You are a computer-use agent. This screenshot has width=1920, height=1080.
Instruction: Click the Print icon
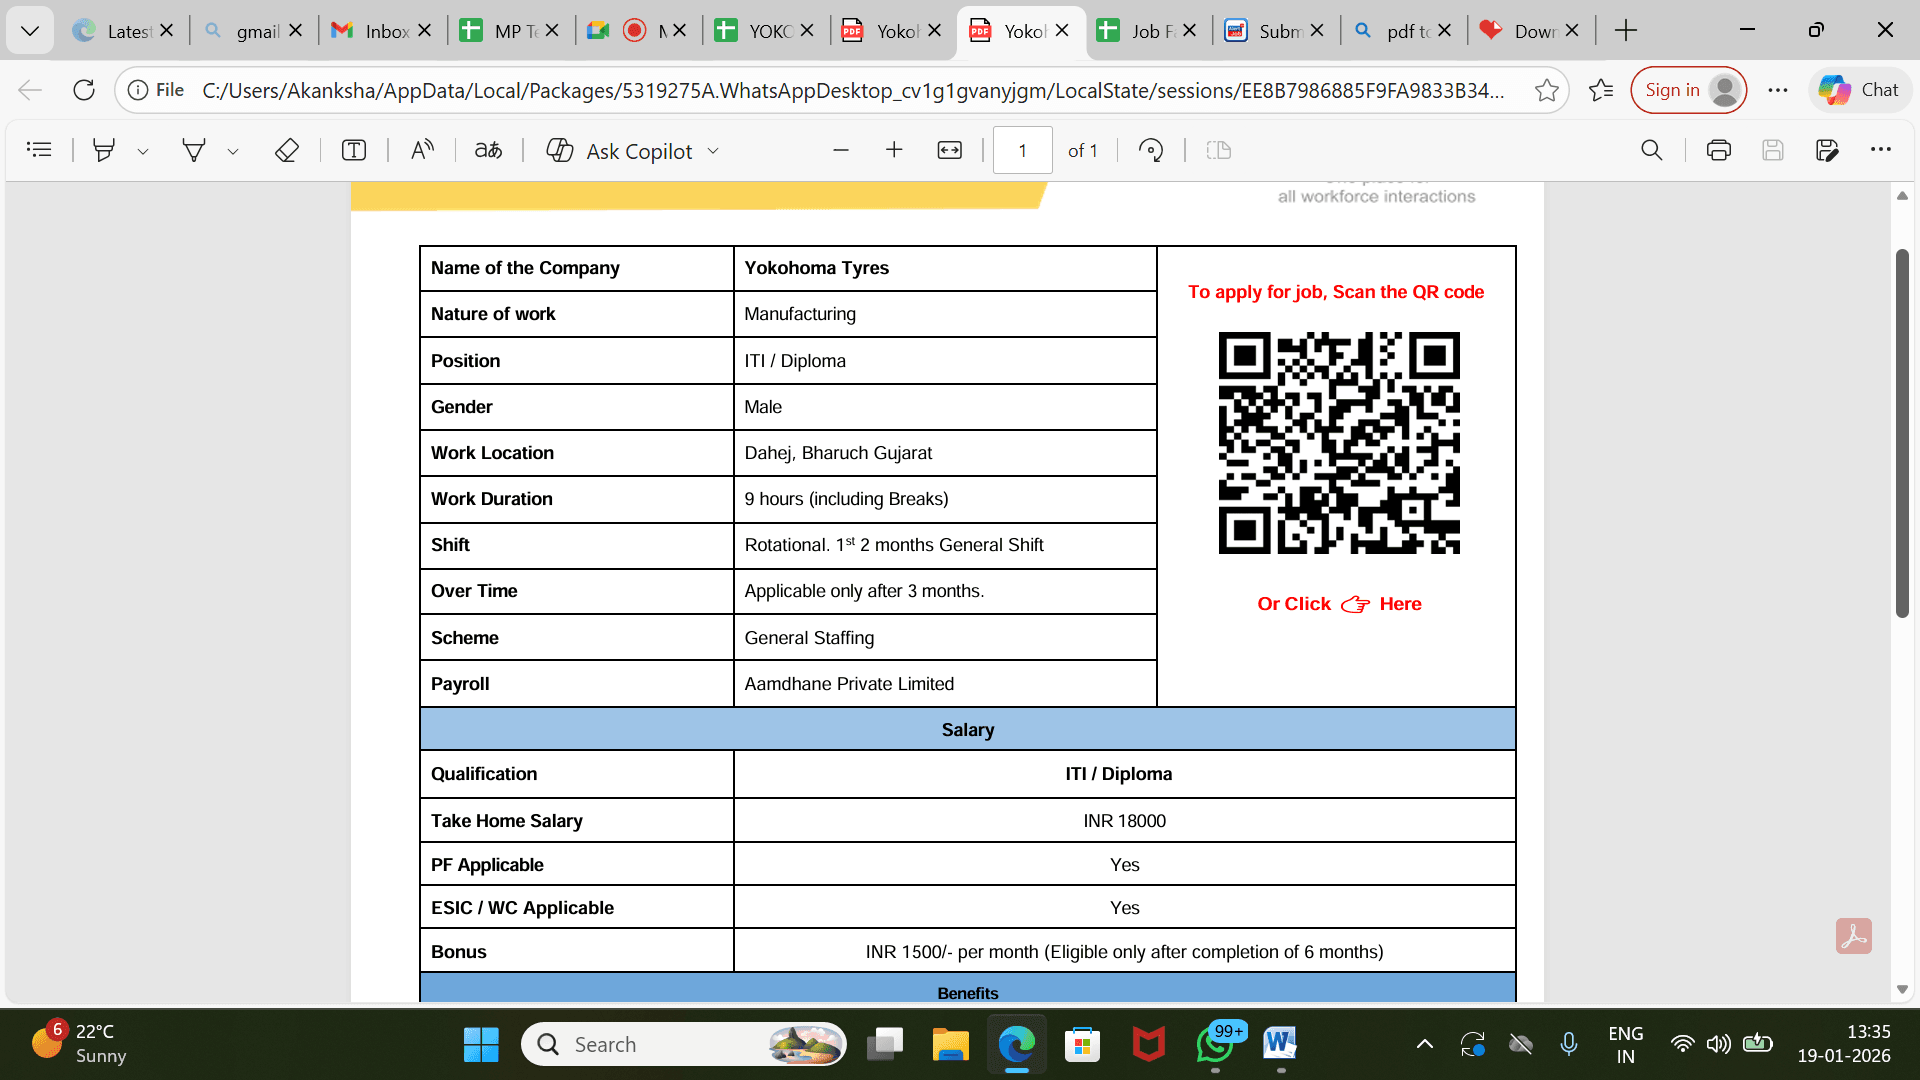click(1718, 150)
